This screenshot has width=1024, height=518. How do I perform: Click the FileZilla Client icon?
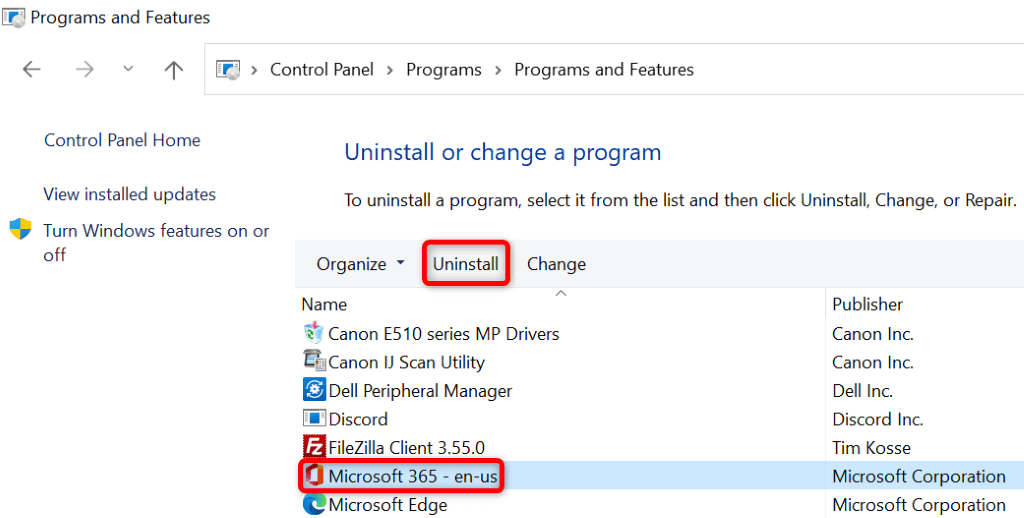pos(313,447)
